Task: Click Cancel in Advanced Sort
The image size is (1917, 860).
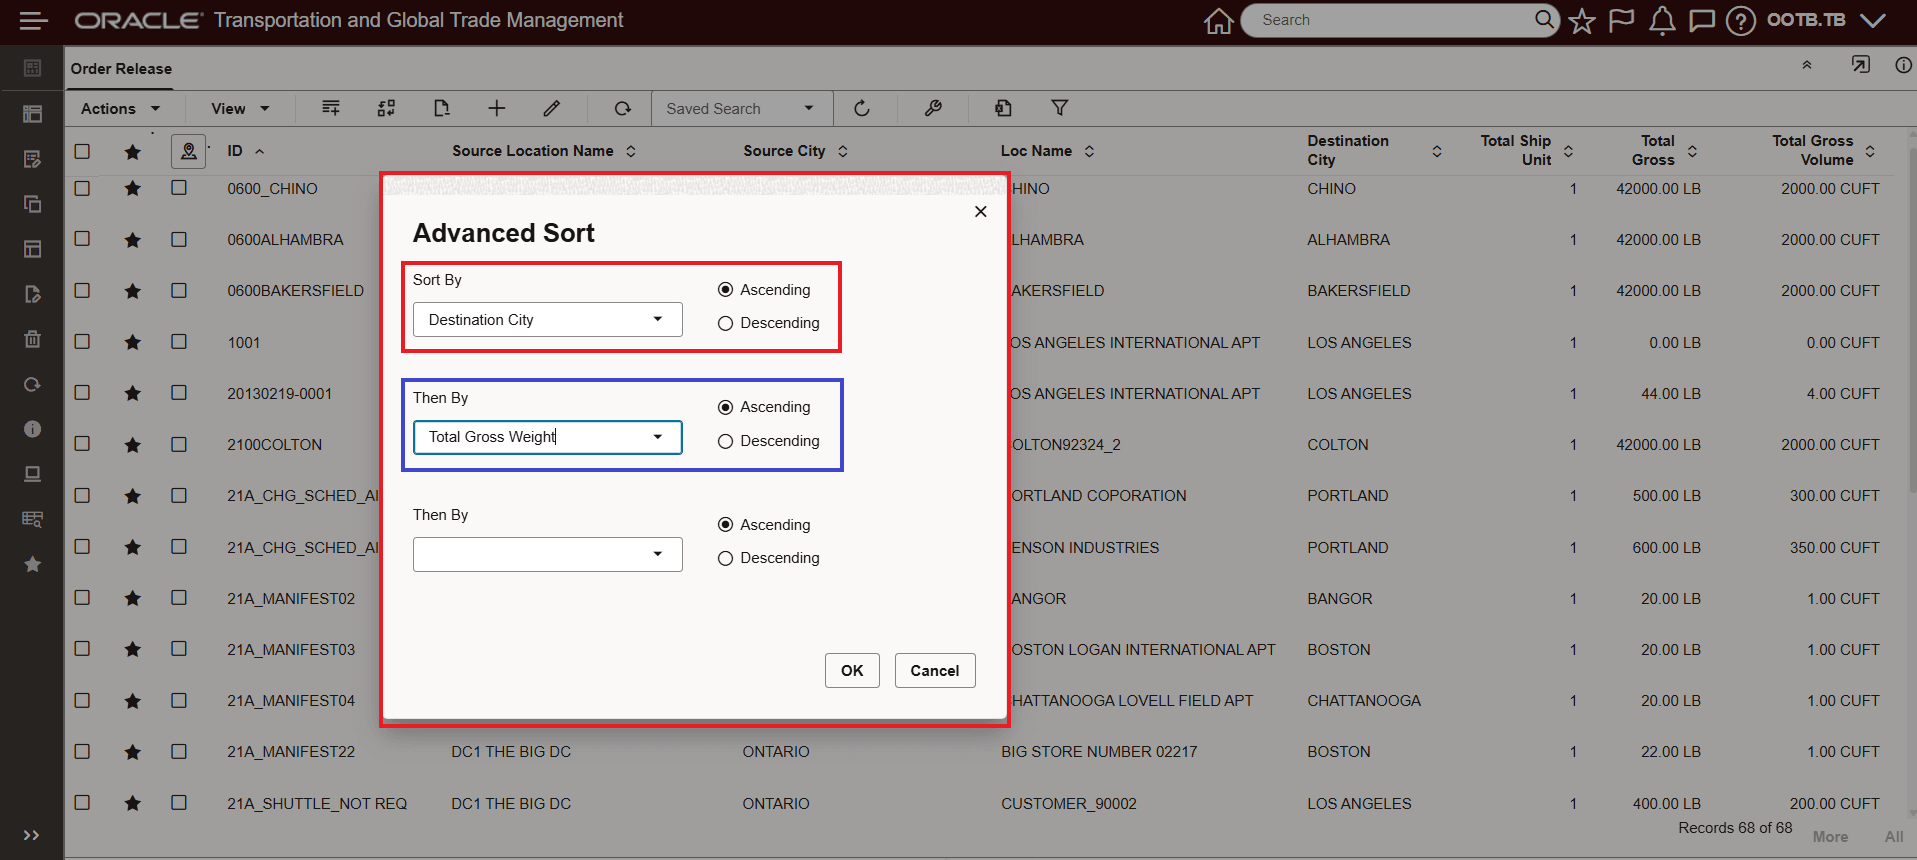Action: click(x=935, y=670)
